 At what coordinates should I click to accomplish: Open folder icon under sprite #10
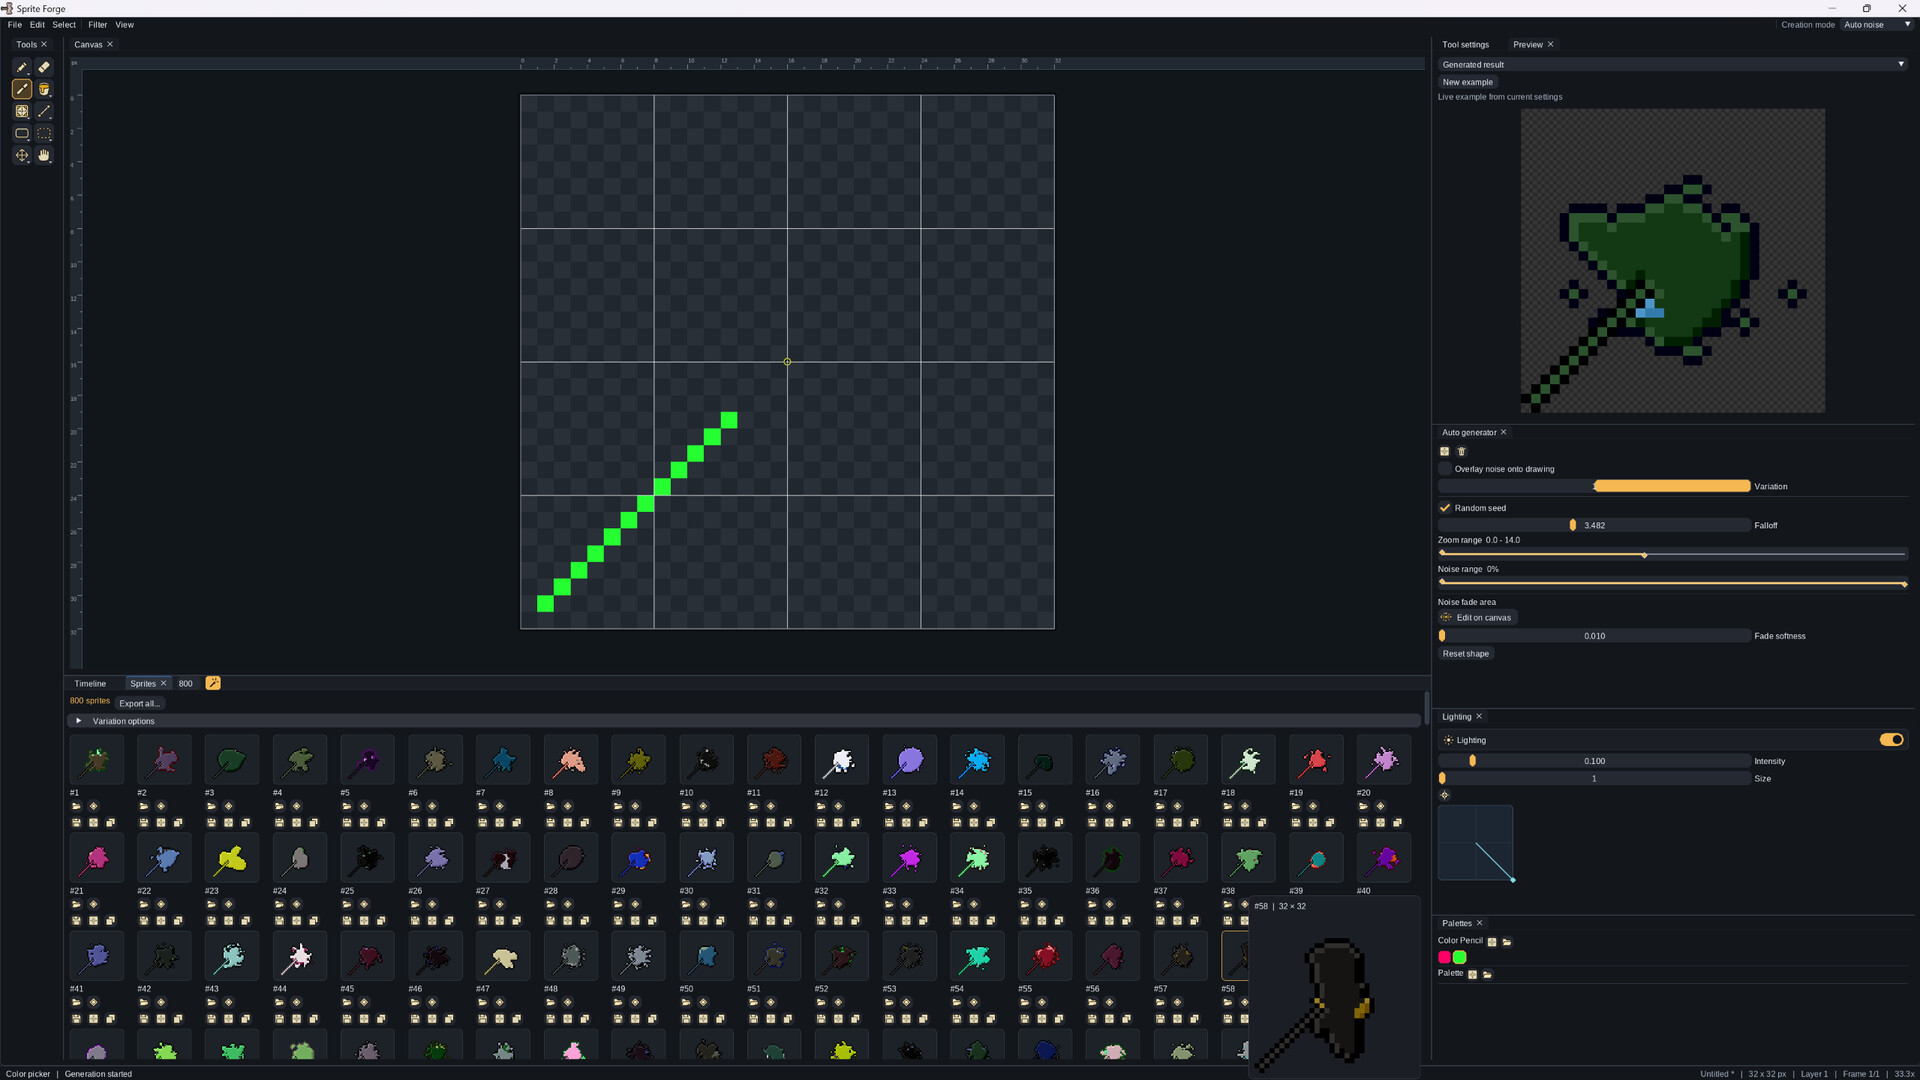pyautogui.click(x=686, y=806)
